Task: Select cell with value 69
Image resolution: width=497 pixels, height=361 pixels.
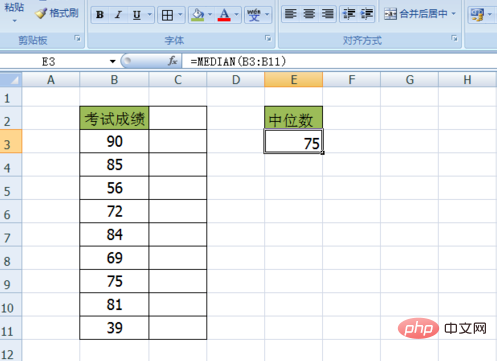Action: pos(114,258)
